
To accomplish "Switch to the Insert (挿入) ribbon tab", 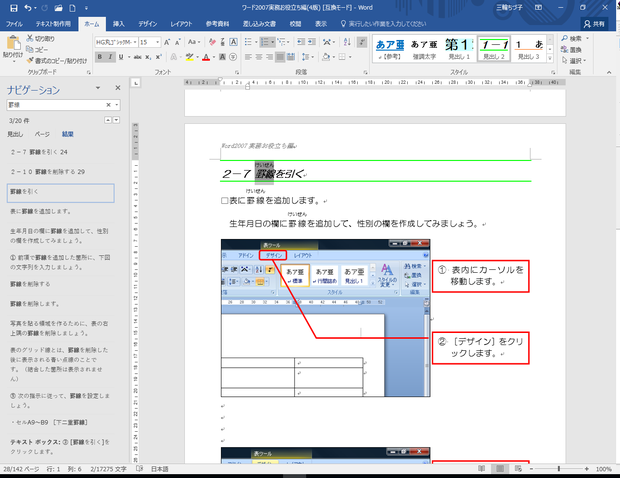I will pos(118,24).
